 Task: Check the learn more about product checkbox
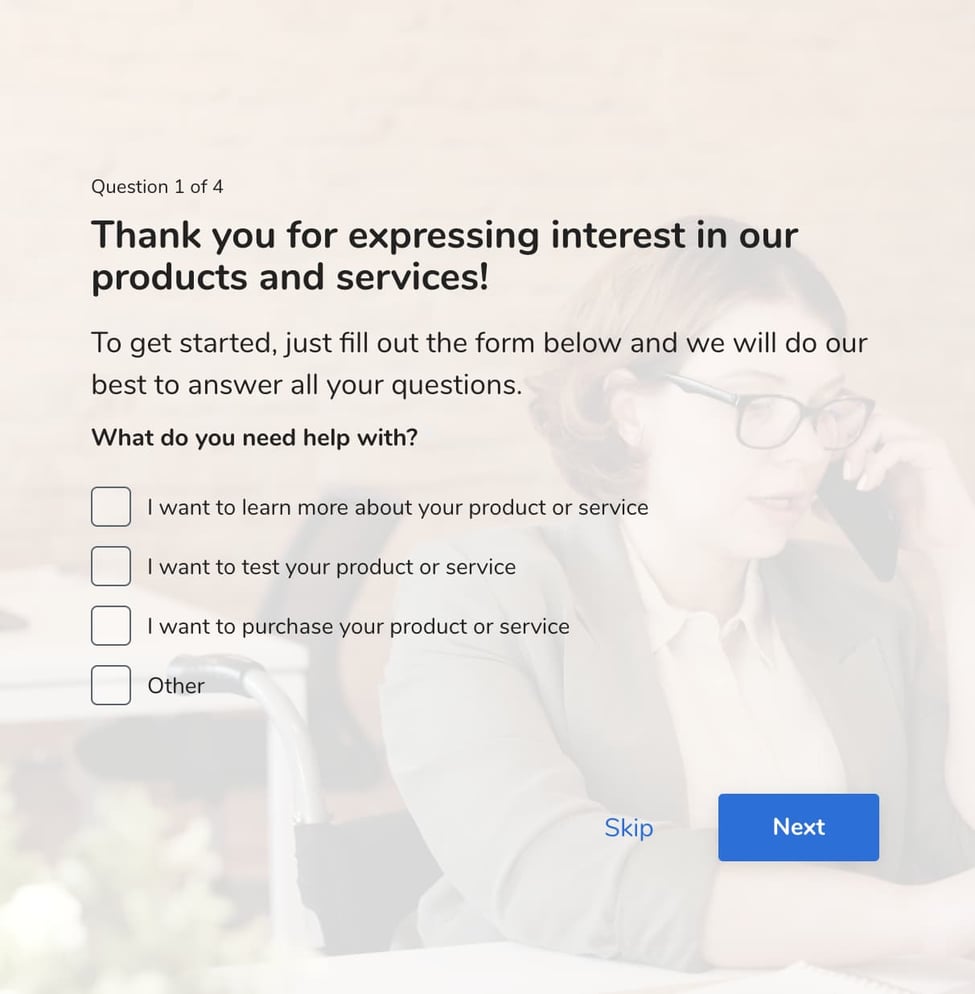[x=111, y=507]
